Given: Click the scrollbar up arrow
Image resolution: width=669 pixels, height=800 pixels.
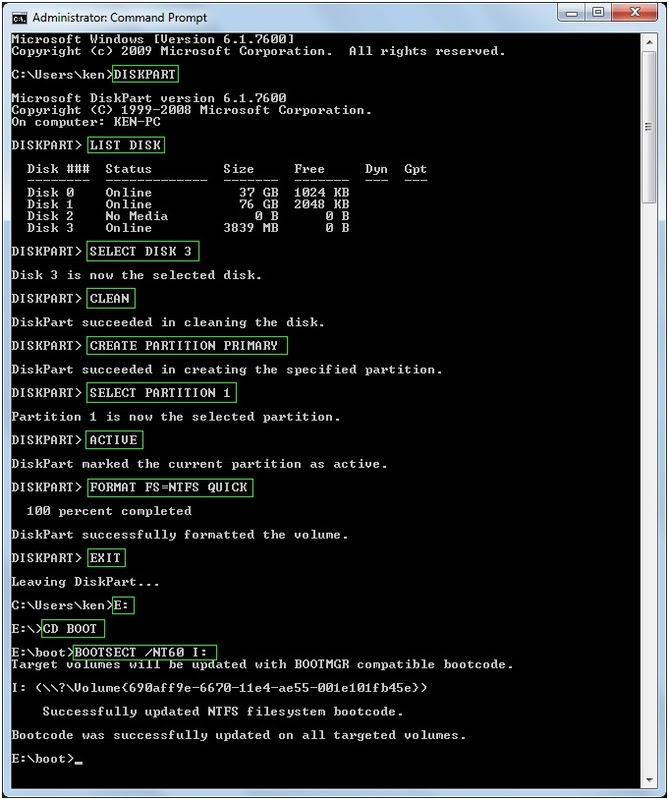Looking at the screenshot, I should (649, 42).
